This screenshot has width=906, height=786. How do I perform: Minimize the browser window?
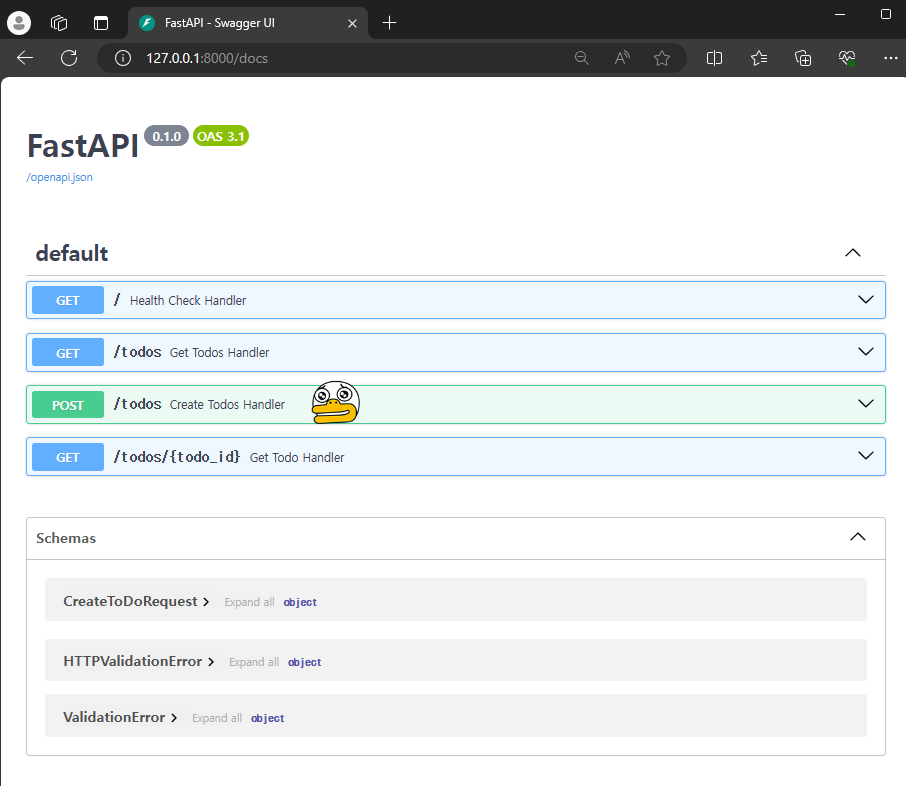[x=840, y=14]
